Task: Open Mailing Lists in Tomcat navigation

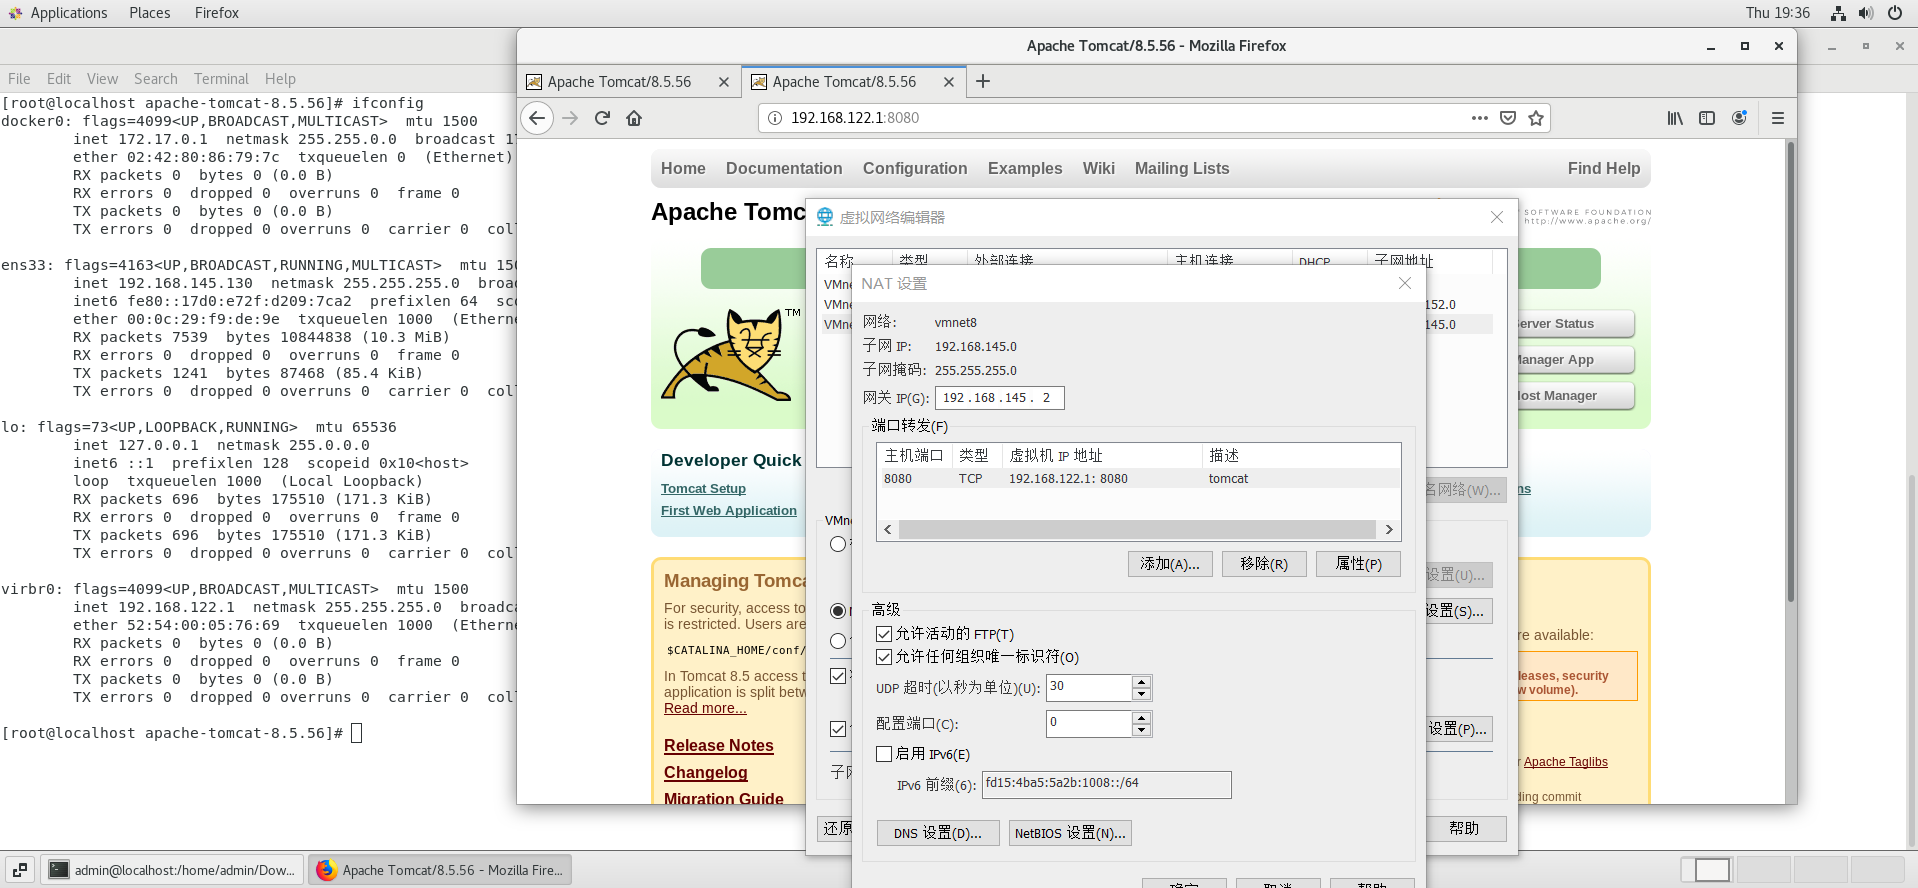Action: tap(1182, 169)
